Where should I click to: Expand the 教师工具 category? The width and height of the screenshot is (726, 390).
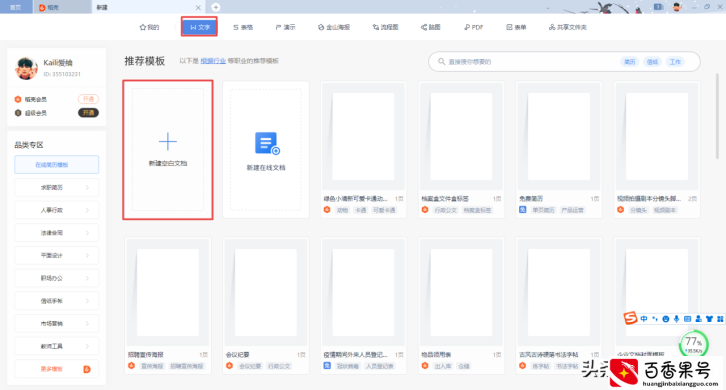pyautogui.click(x=56, y=346)
